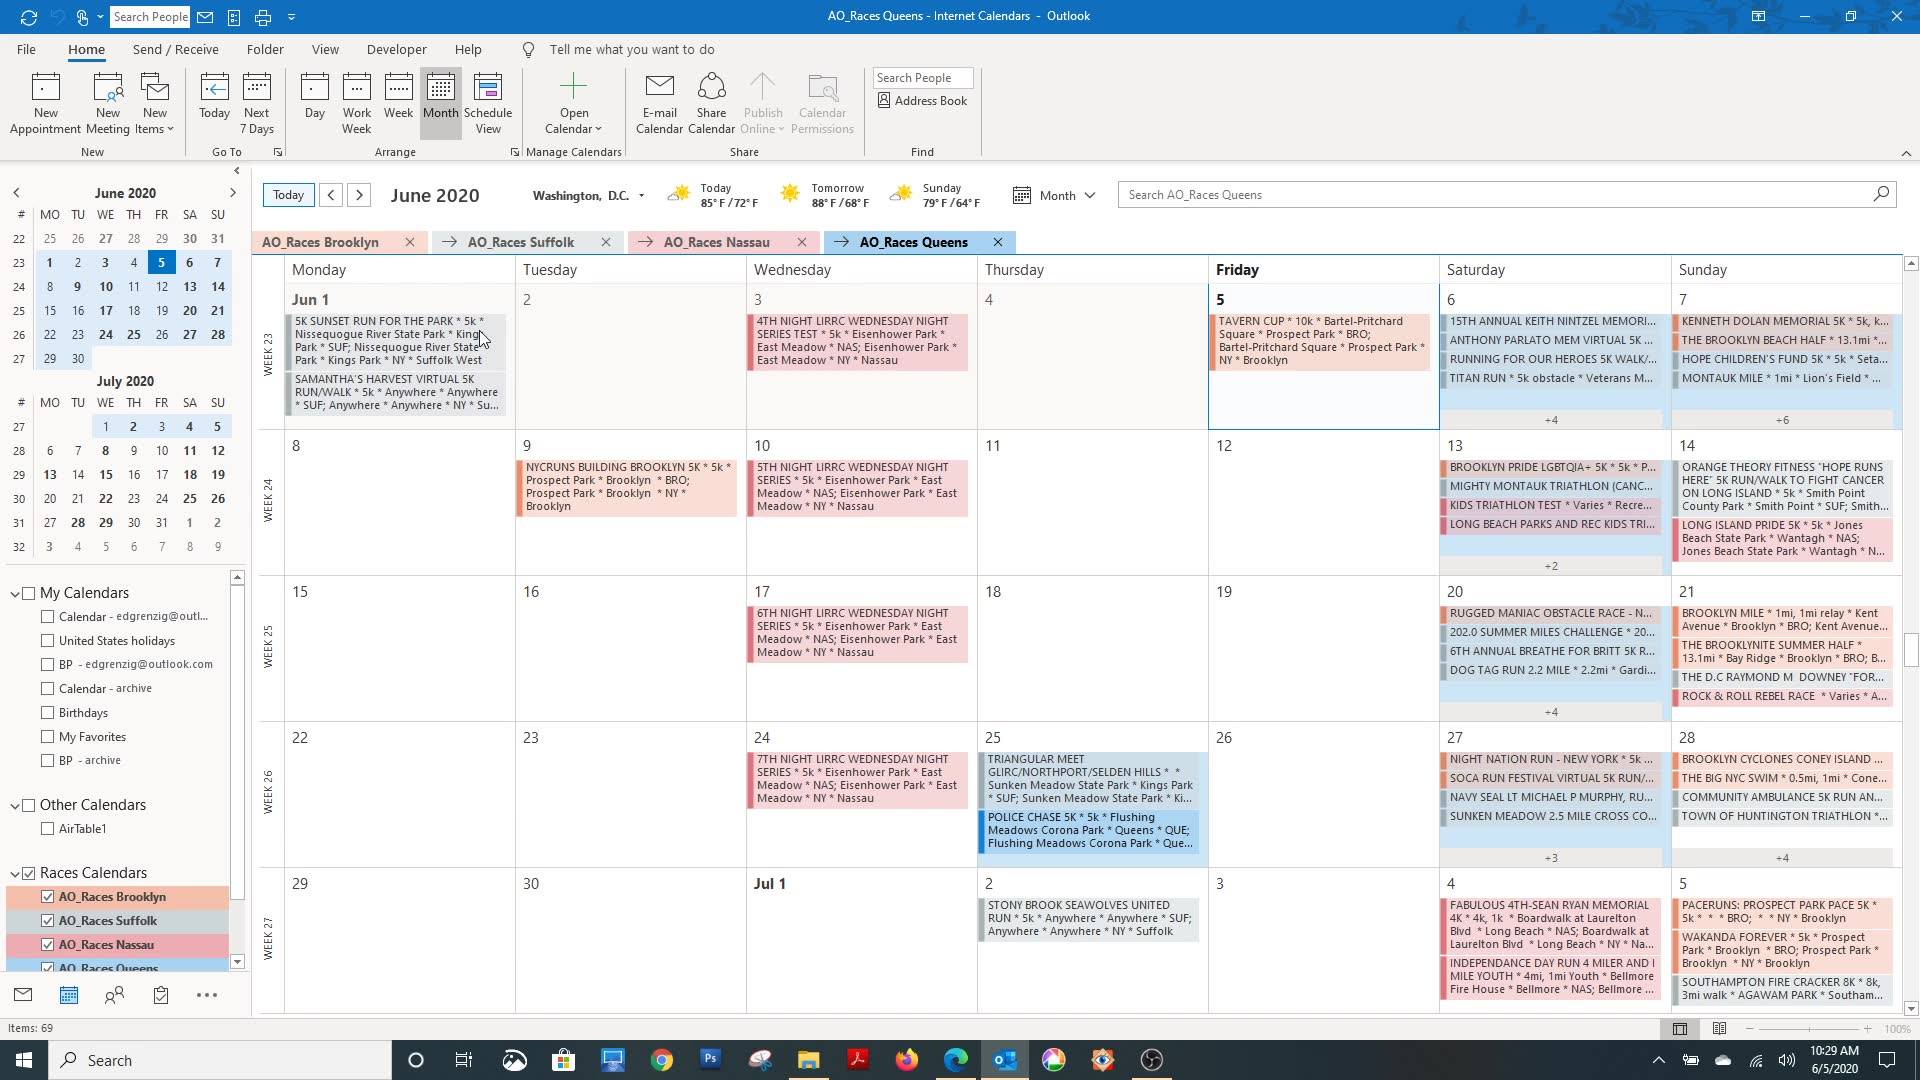Collapse the My Calendars group
The width and height of the screenshot is (1920, 1080).
coord(15,594)
